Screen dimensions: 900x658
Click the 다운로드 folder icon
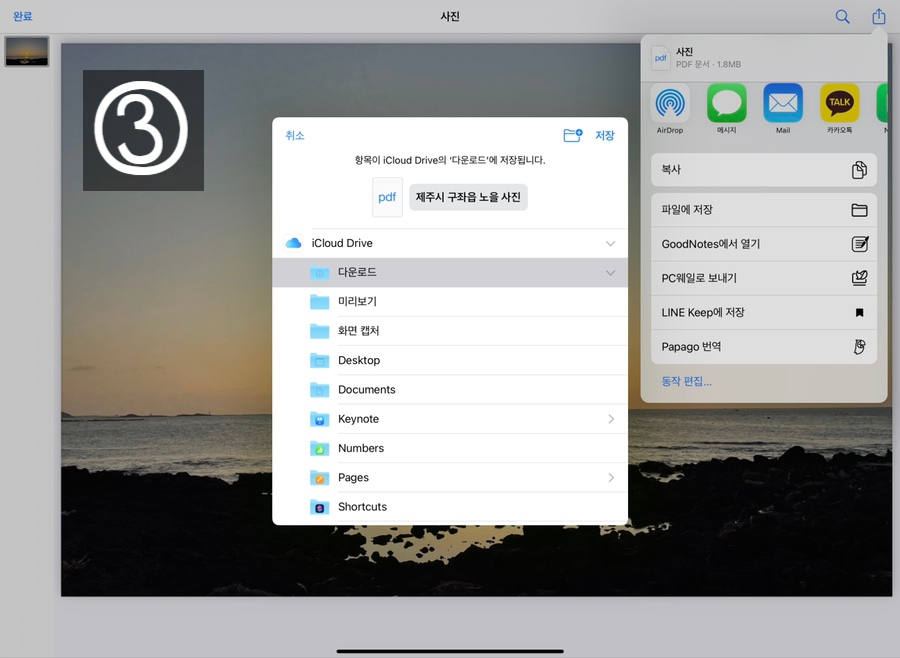tap(320, 273)
